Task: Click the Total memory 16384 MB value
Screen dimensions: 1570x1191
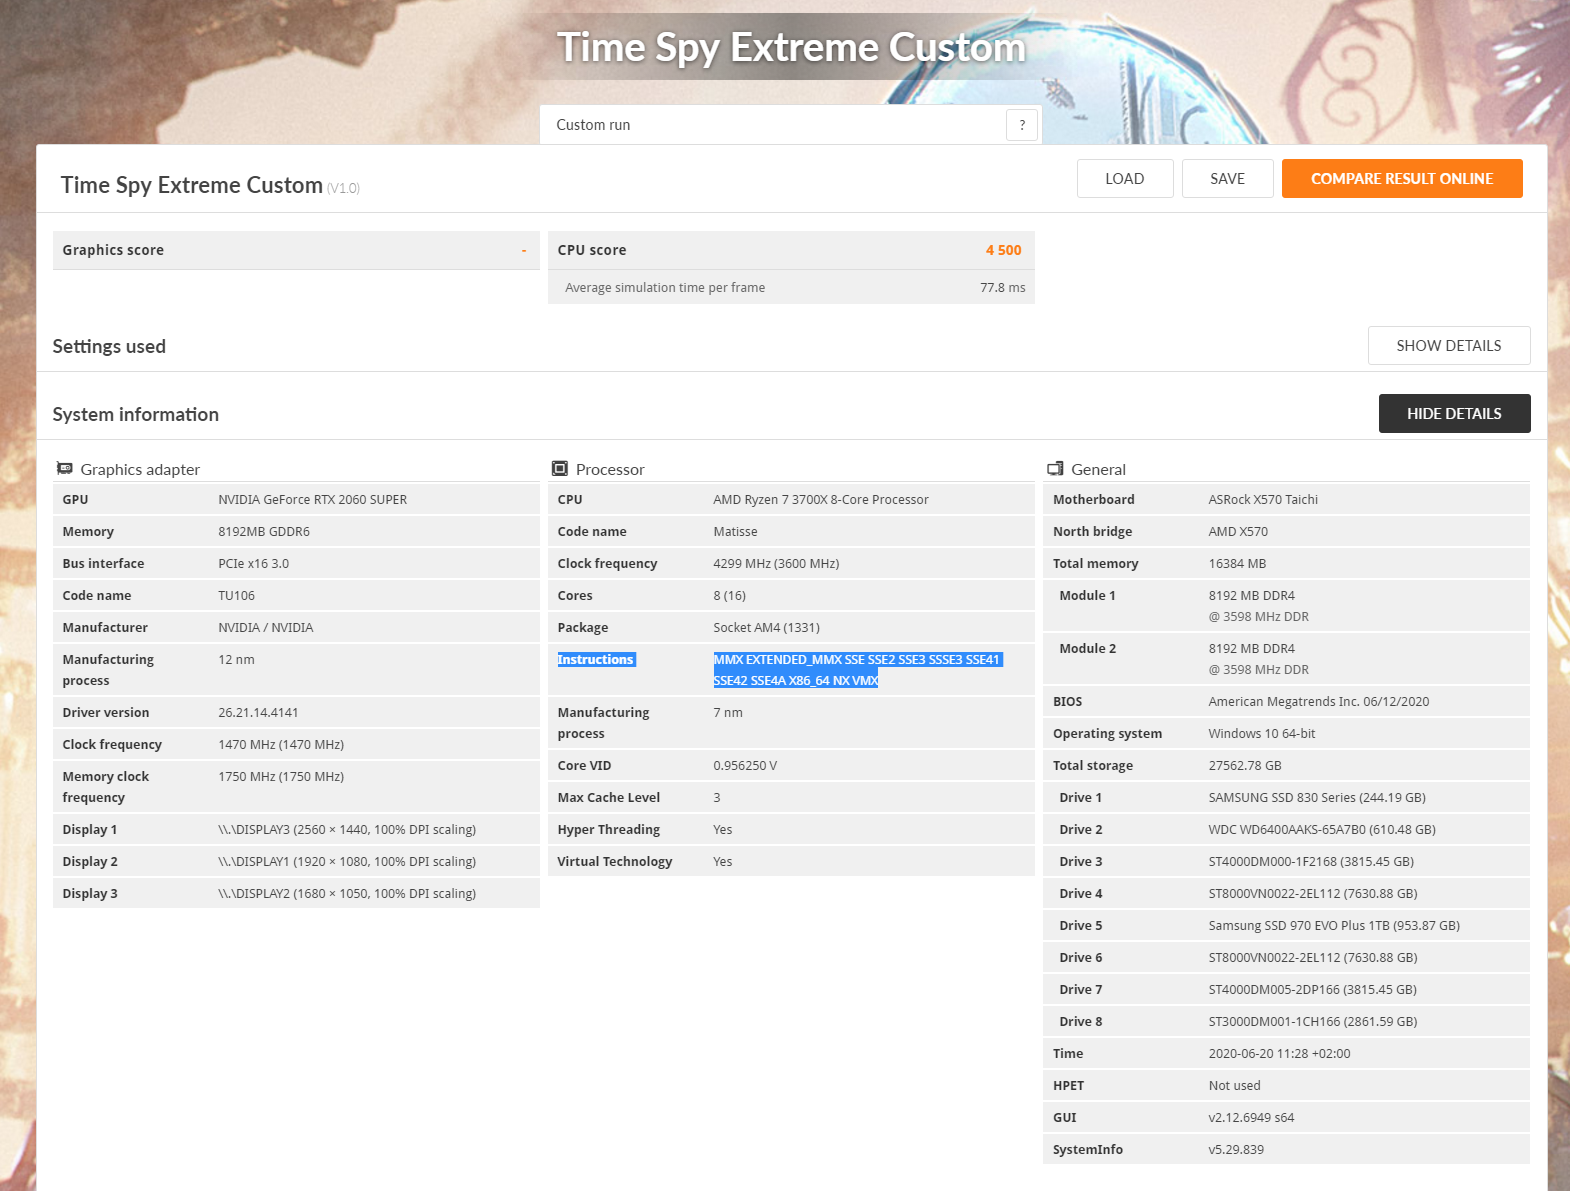Action: (1237, 563)
